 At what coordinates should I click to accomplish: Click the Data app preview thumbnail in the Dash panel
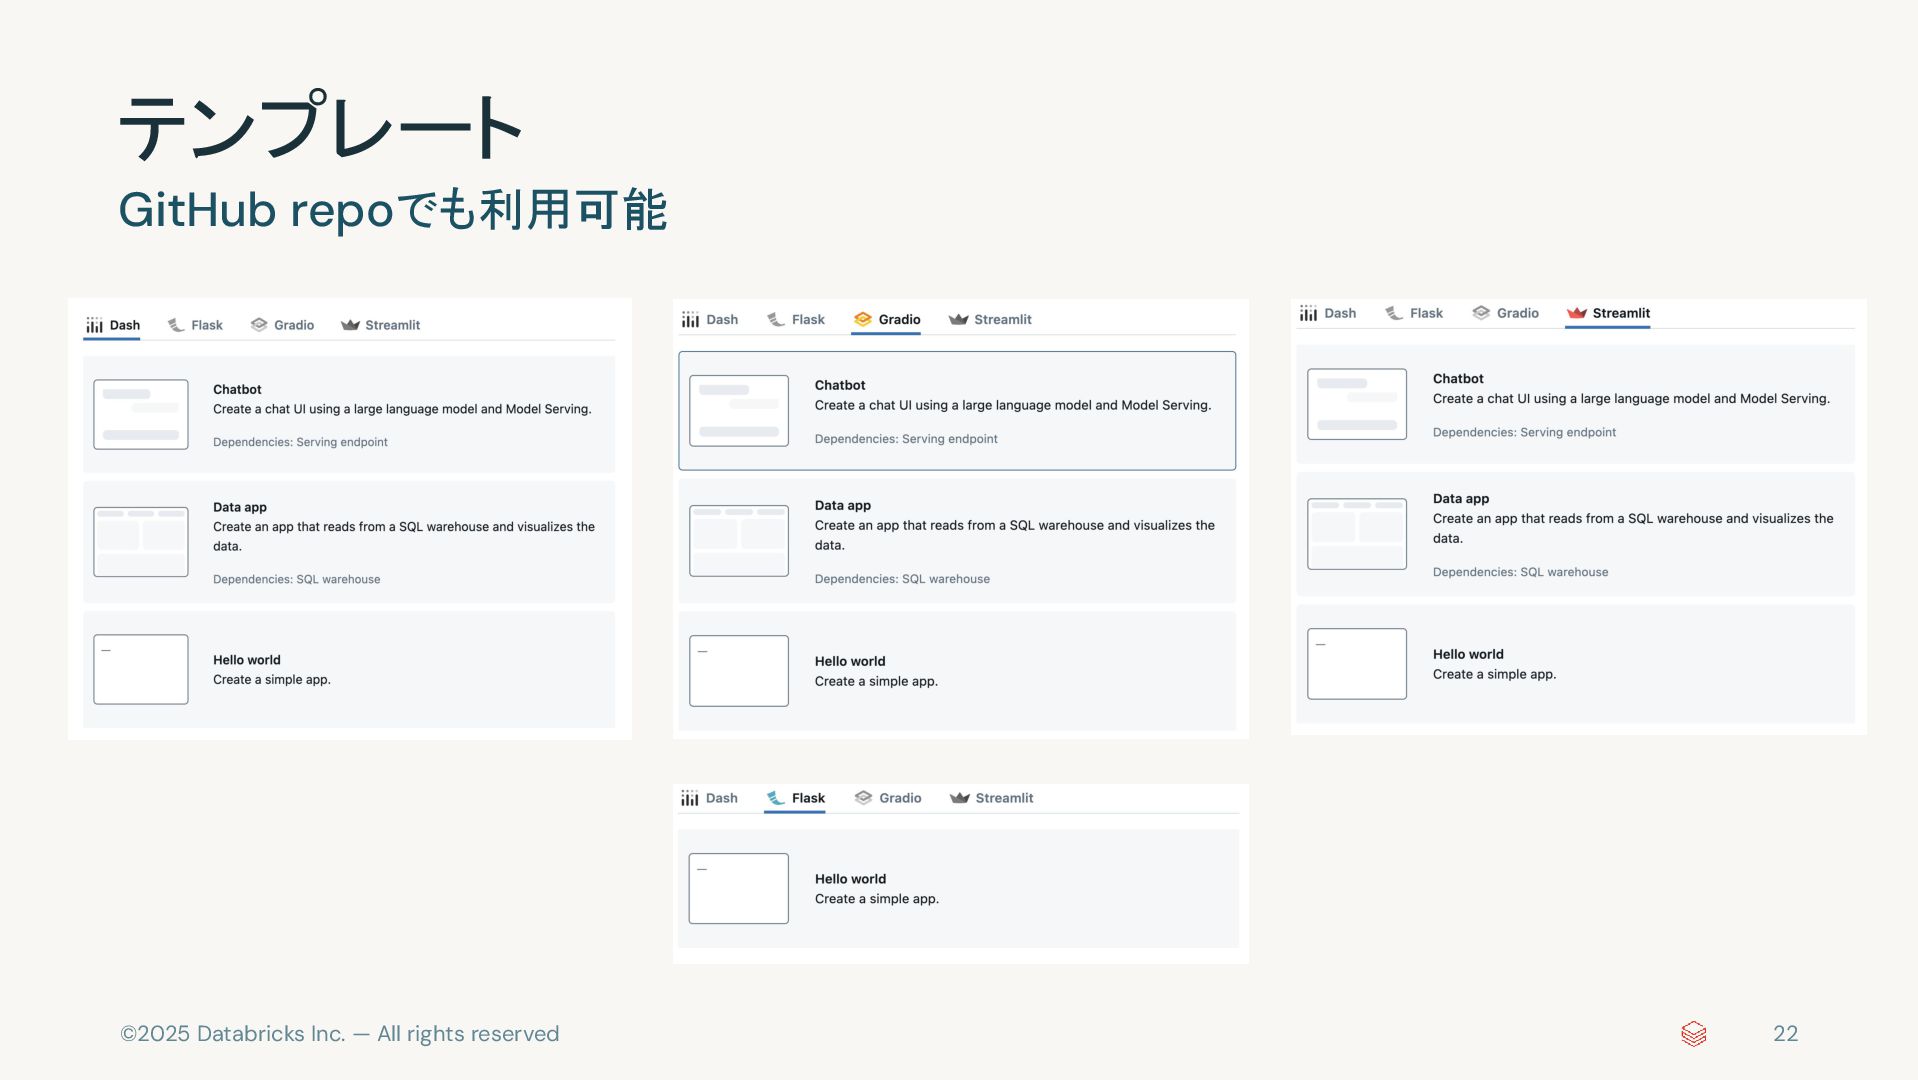click(x=141, y=542)
